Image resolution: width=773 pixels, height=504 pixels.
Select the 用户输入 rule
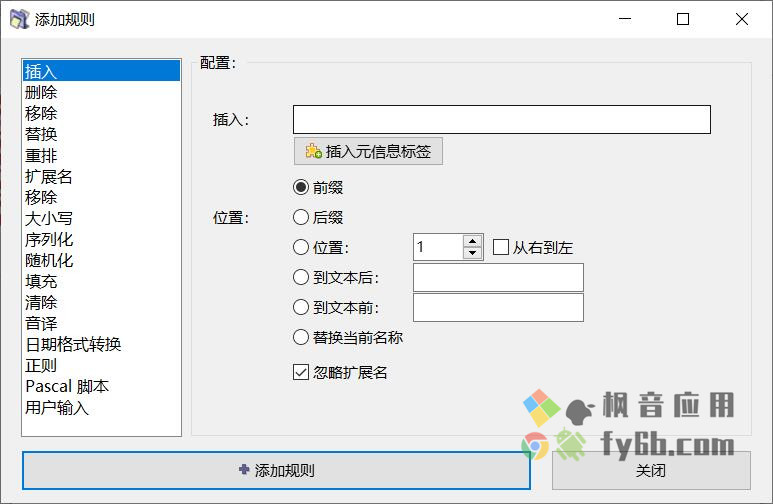pos(101,407)
